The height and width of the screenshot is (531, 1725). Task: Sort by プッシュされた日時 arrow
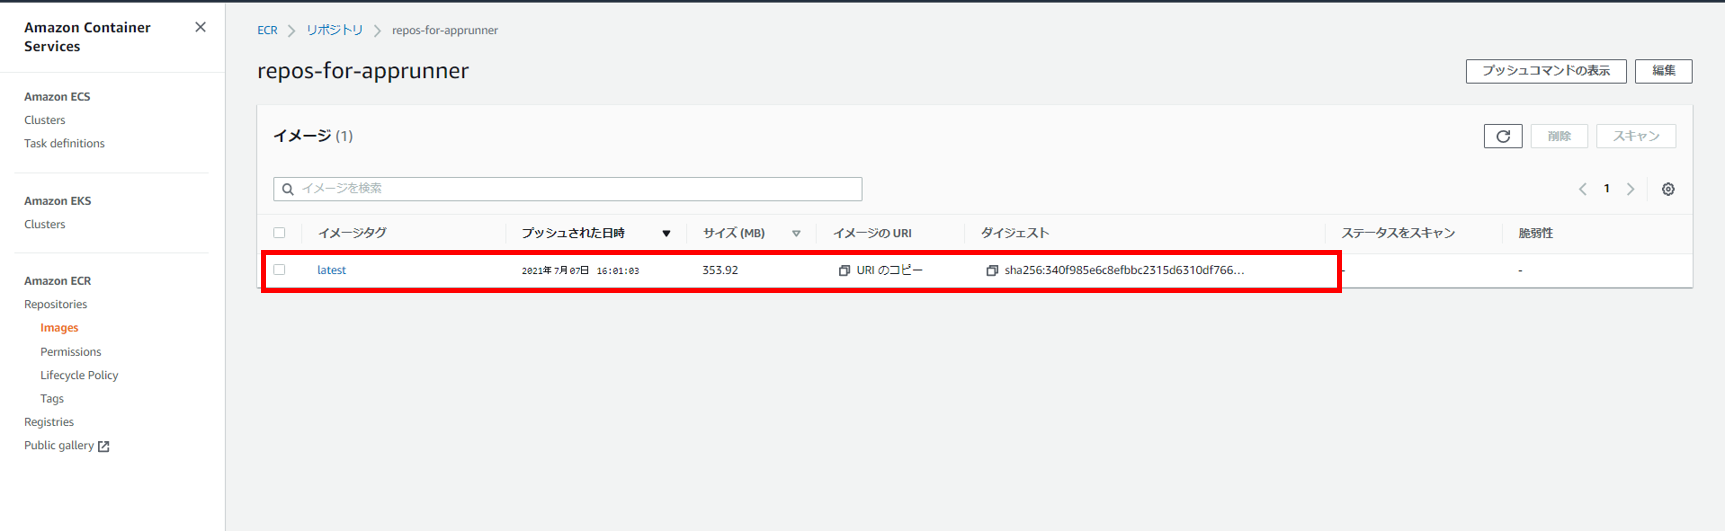coord(666,234)
